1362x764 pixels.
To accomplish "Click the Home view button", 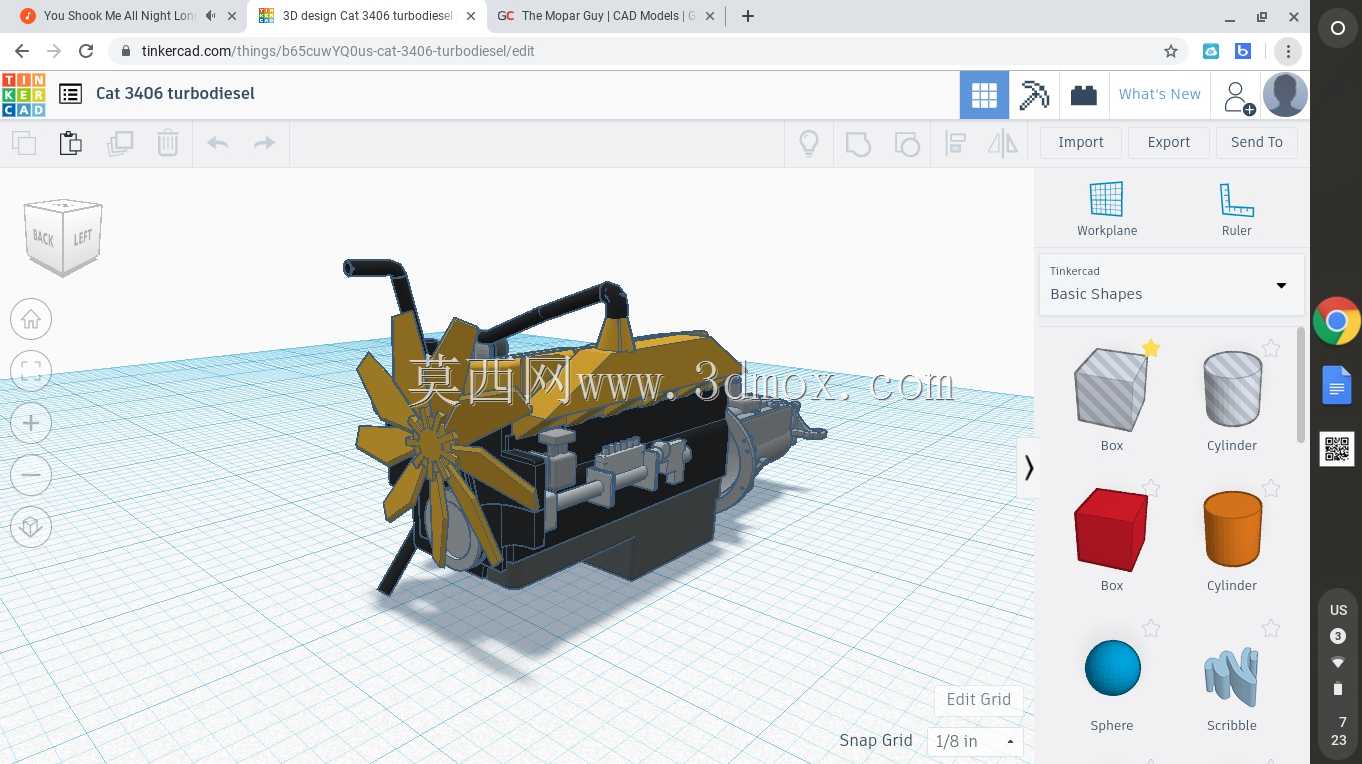I will pos(31,320).
